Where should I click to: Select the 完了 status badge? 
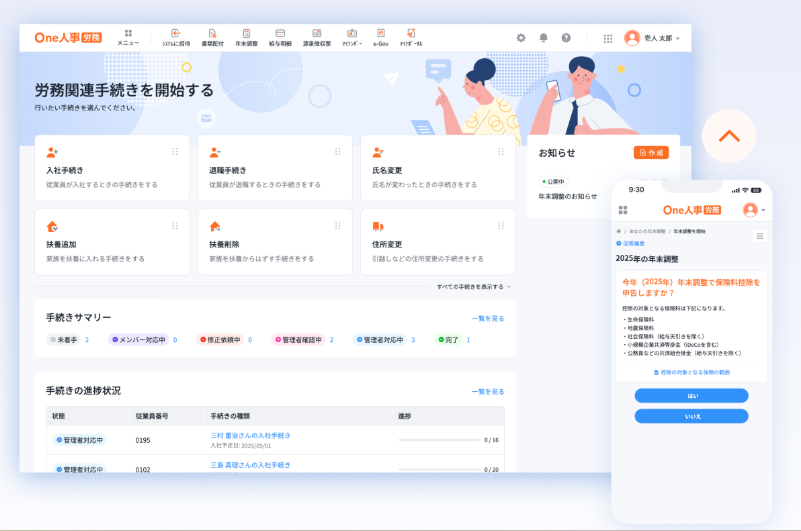448,340
